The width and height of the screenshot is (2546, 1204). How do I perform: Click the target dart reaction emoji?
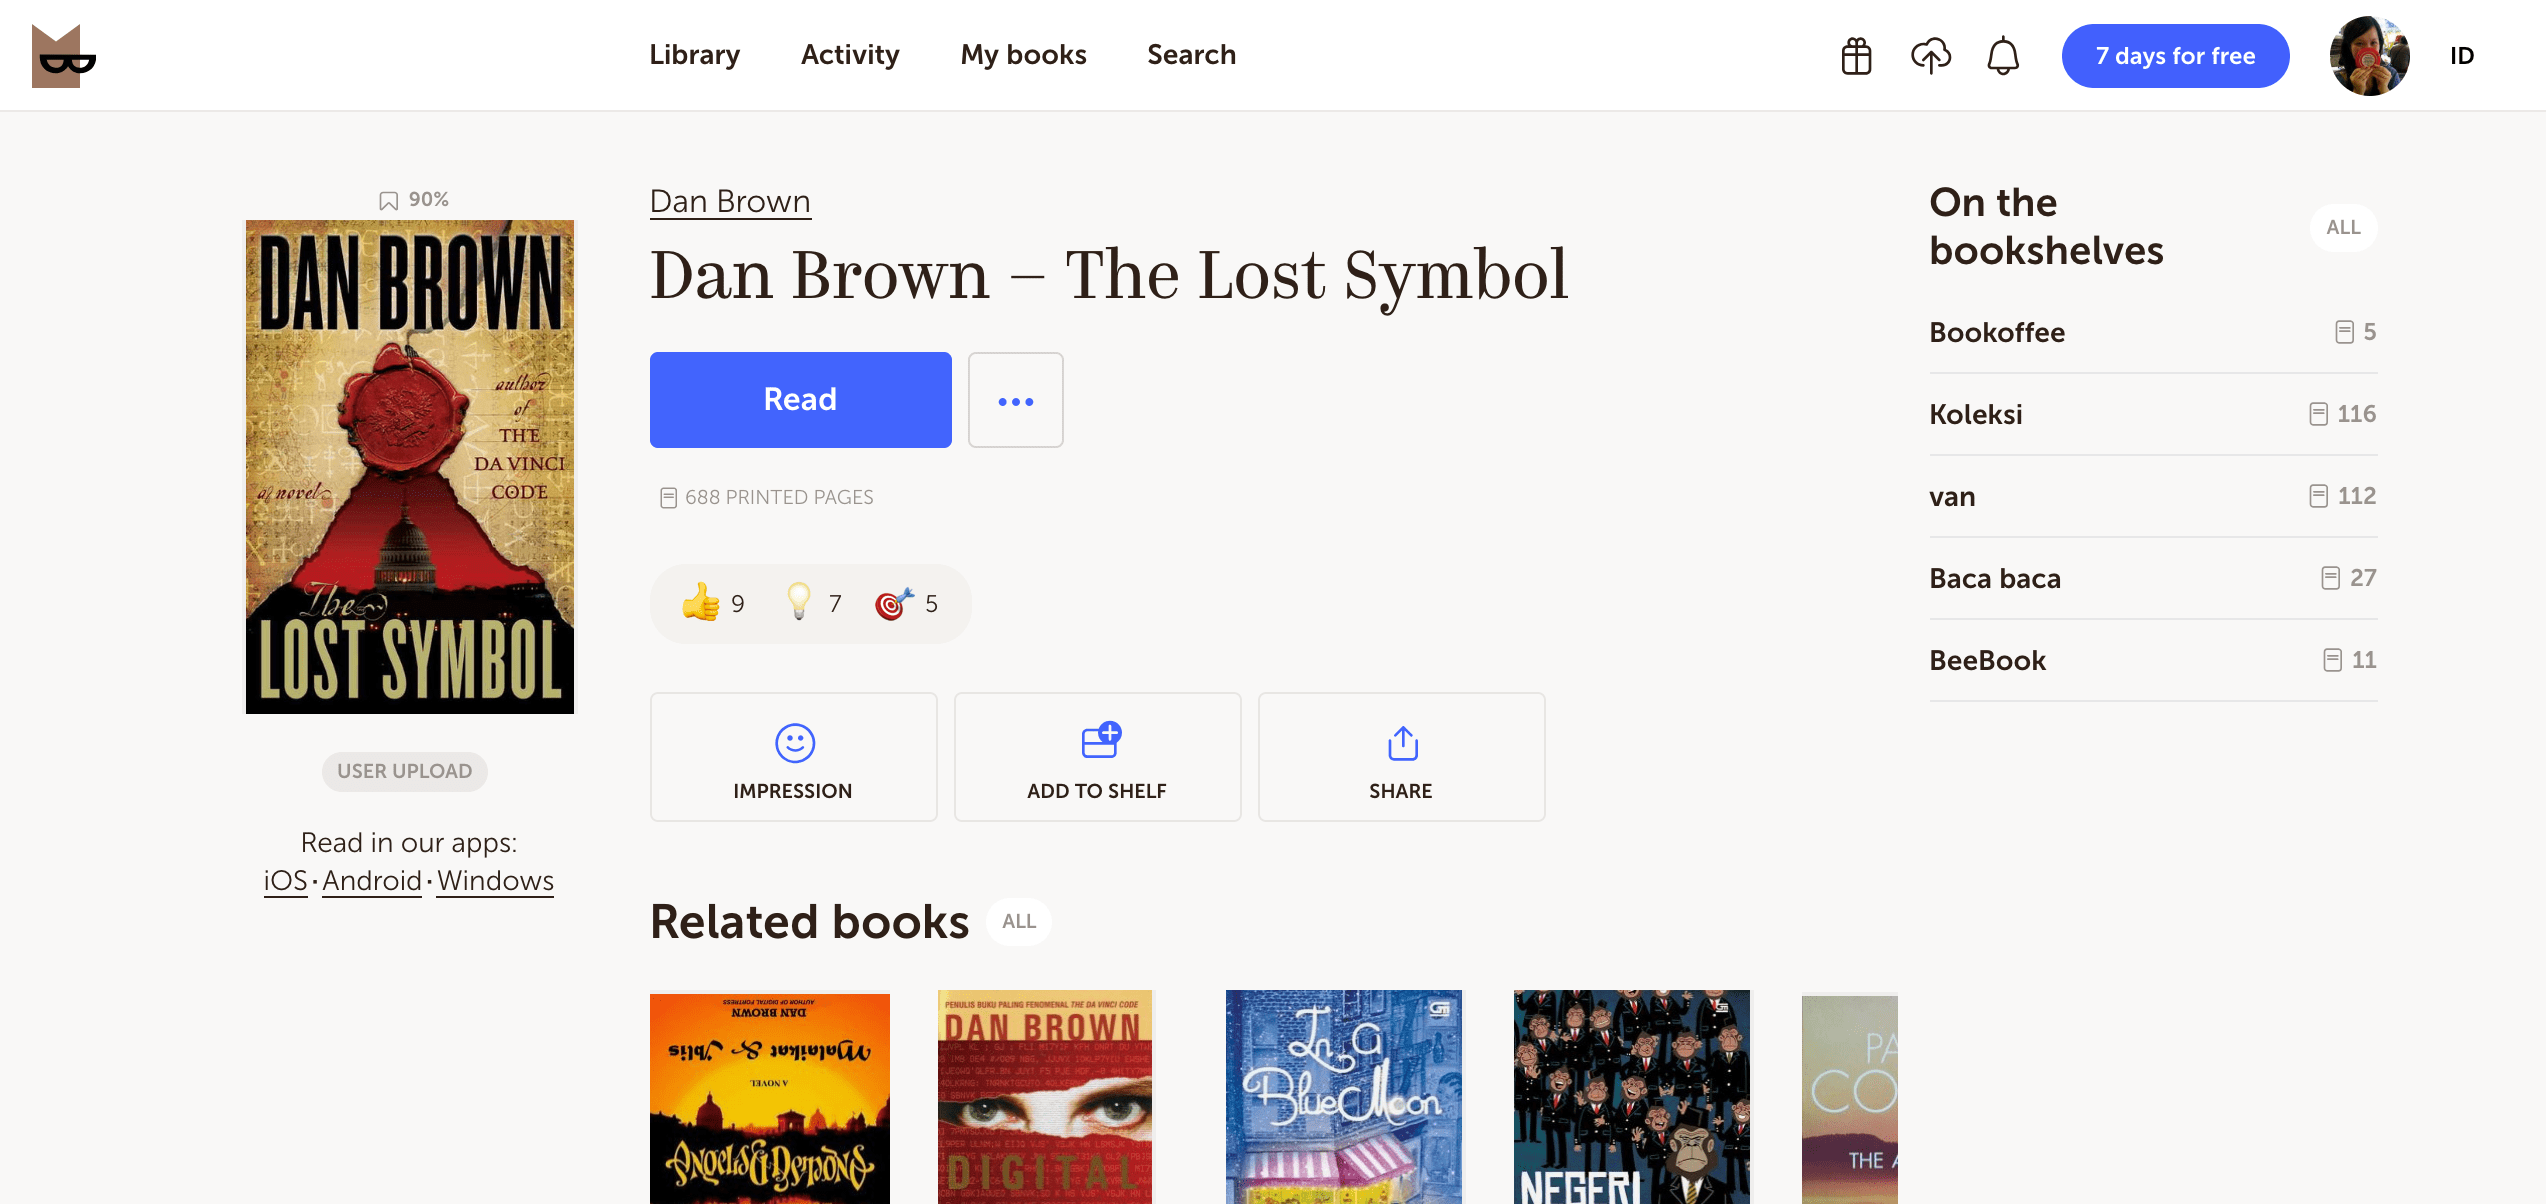893,603
